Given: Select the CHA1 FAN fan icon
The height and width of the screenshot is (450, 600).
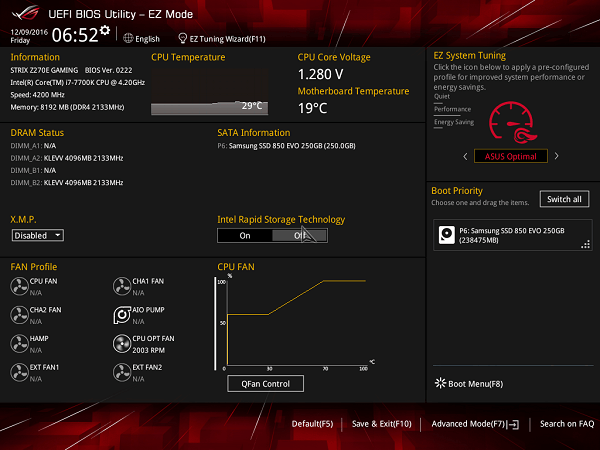Looking at the screenshot, I should (122, 286).
